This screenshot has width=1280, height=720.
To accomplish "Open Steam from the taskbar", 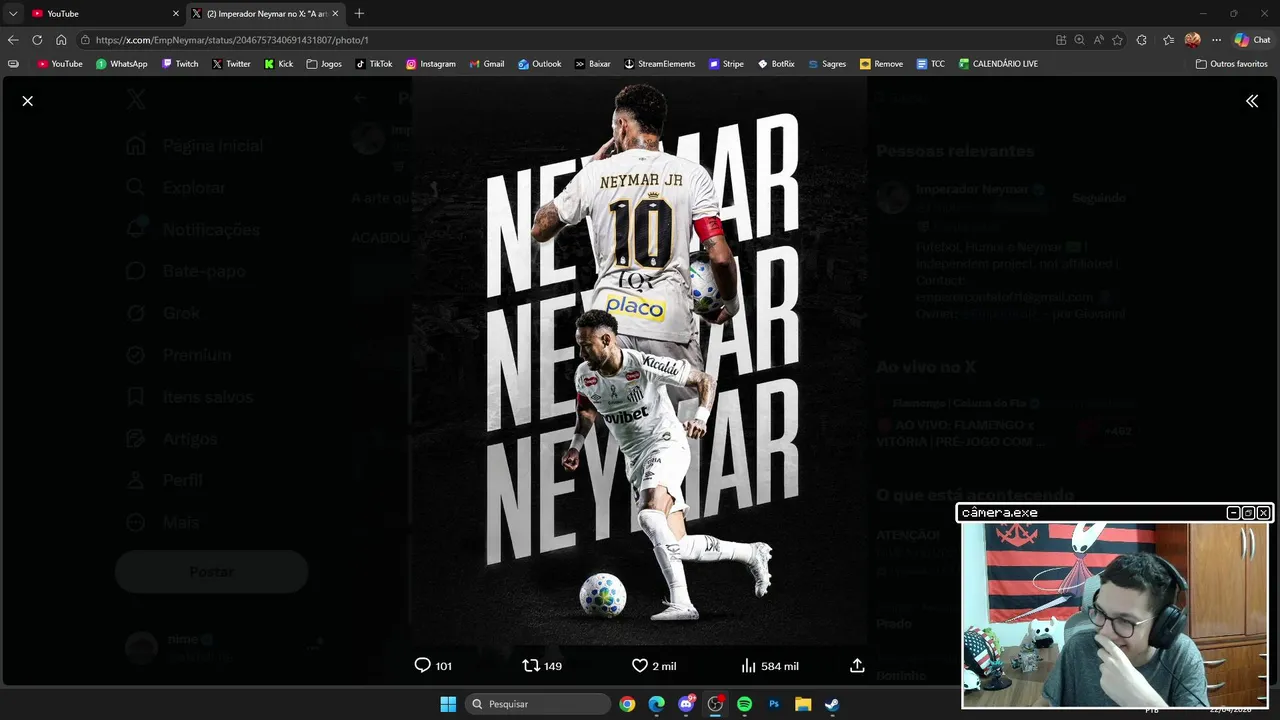I will coord(832,704).
